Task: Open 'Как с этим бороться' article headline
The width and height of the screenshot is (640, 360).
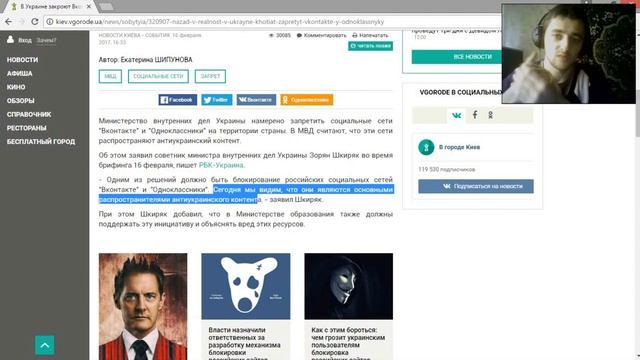Action: click(x=348, y=344)
